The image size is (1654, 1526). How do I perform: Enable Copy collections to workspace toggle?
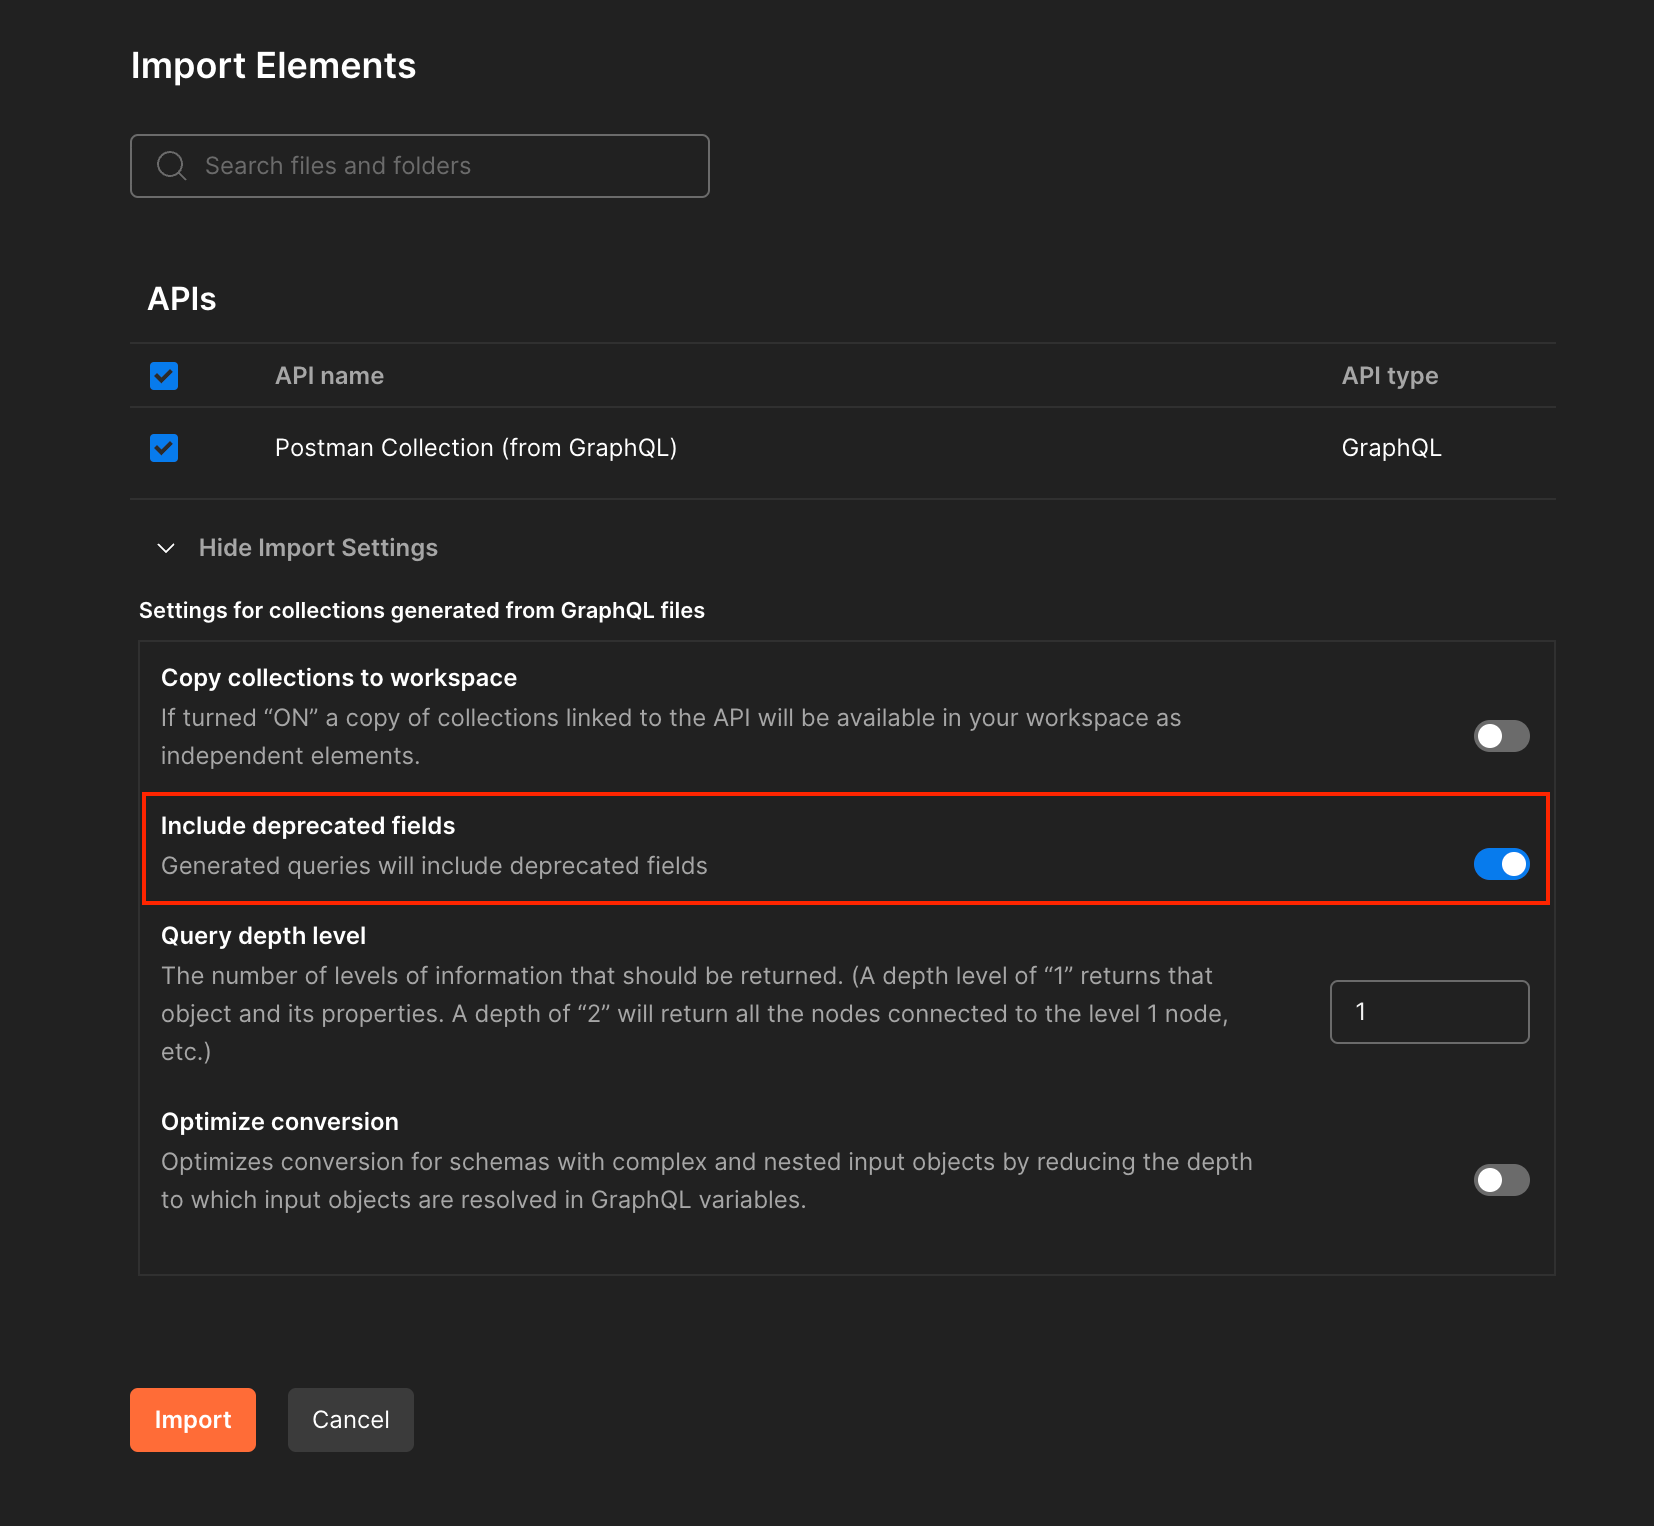click(1501, 736)
